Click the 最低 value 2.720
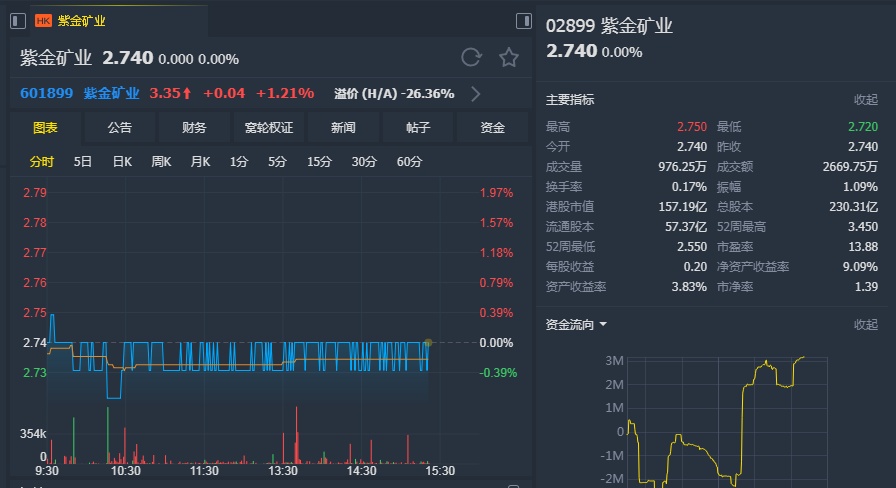Image resolution: width=896 pixels, height=488 pixels. click(863, 127)
